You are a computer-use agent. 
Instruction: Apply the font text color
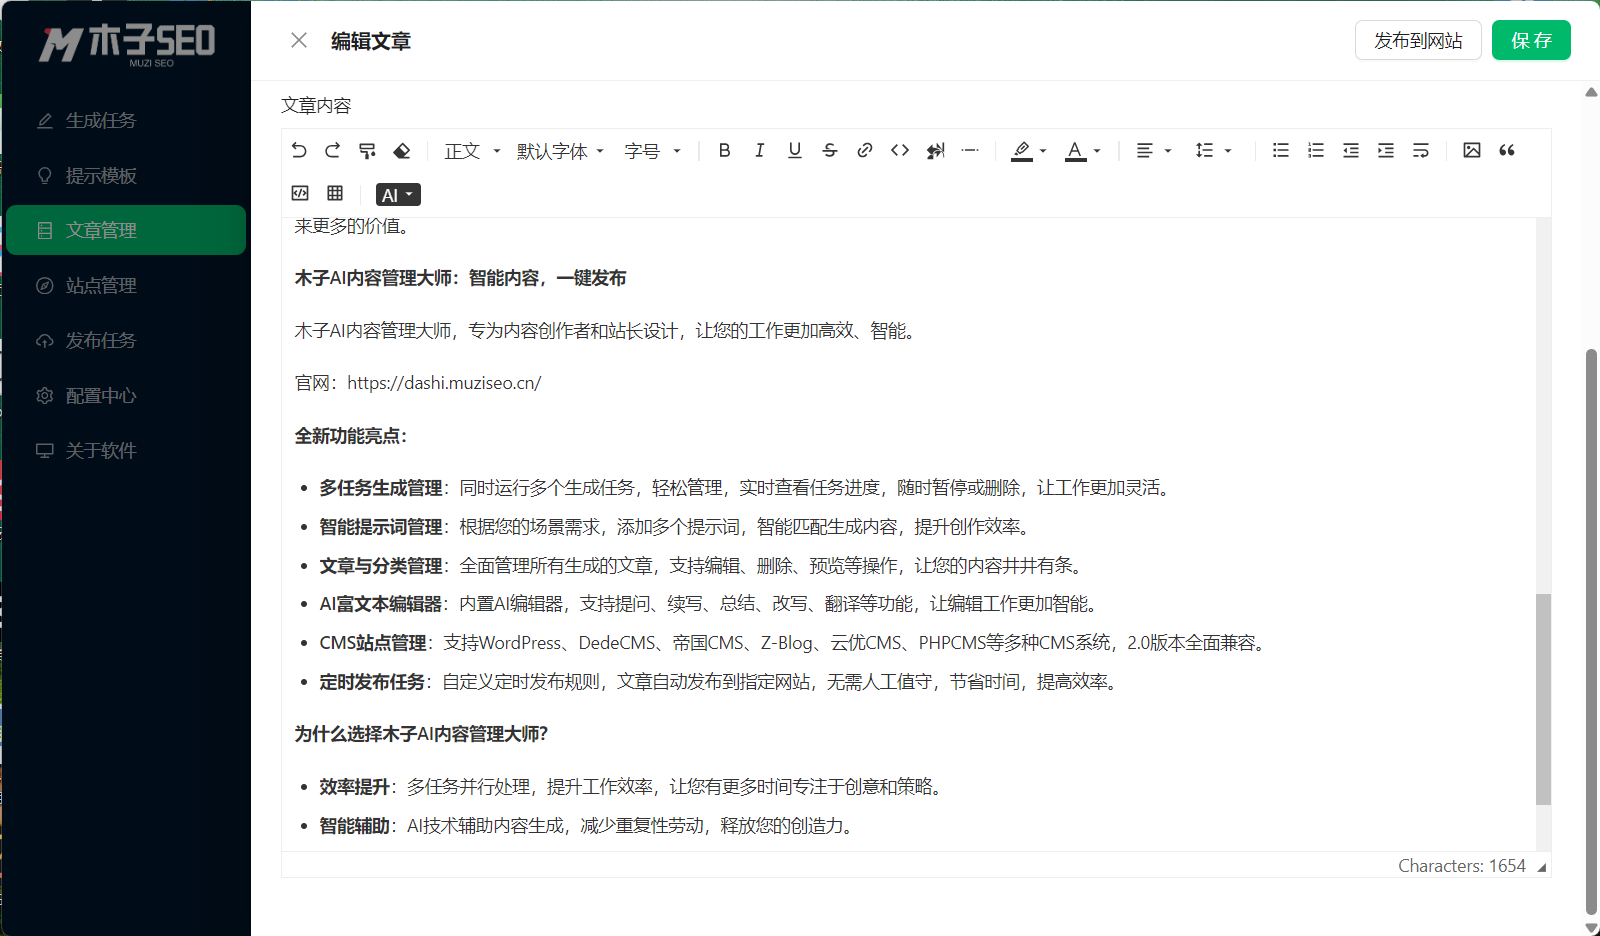[1075, 150]
